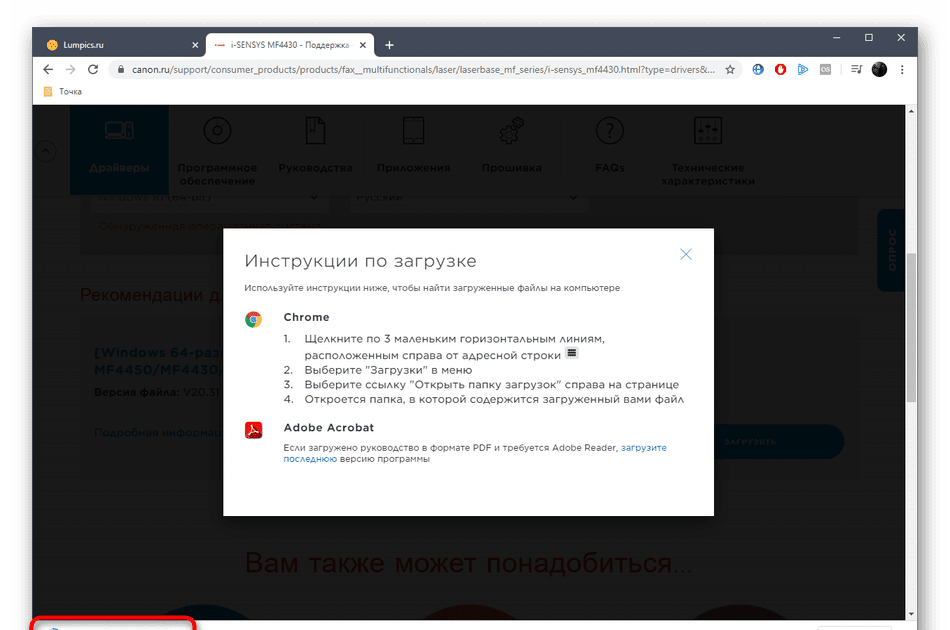Click the scrollbar down arrow
This screenshot has height=630, width=950.
pyautogui.click(x=911, y=613)
